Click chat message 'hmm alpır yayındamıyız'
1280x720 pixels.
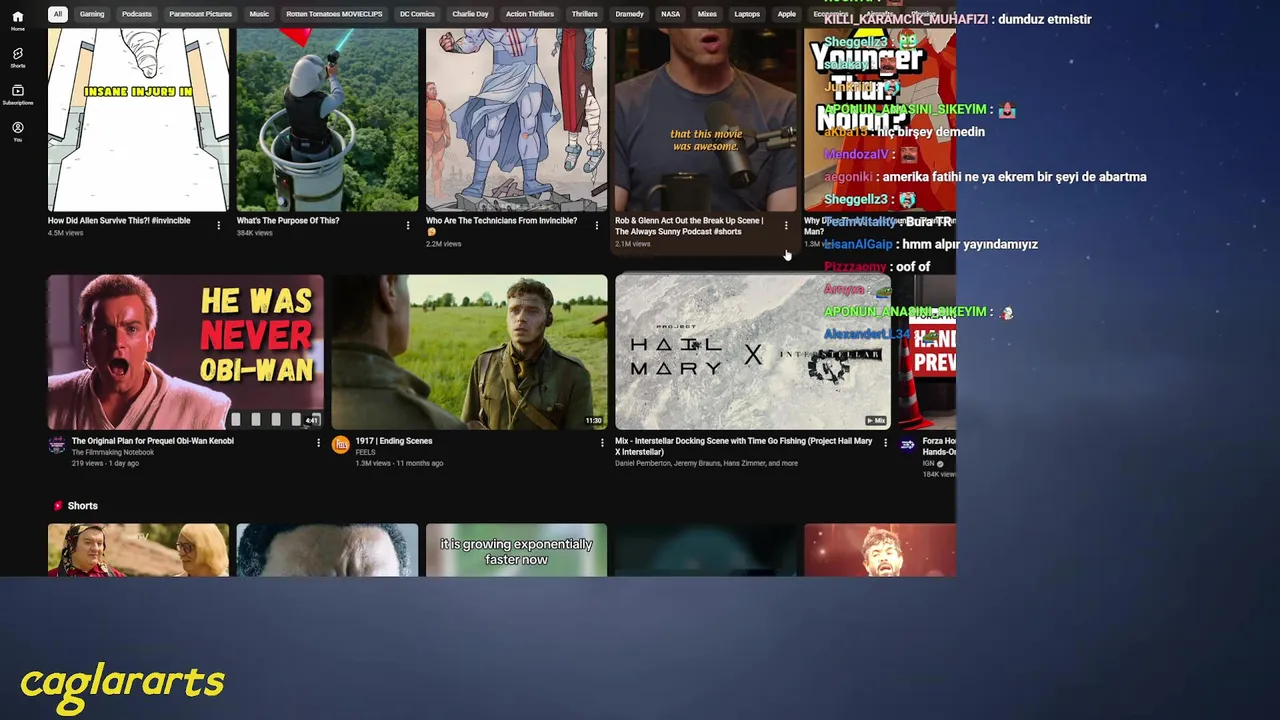click(x=970, y=244)
